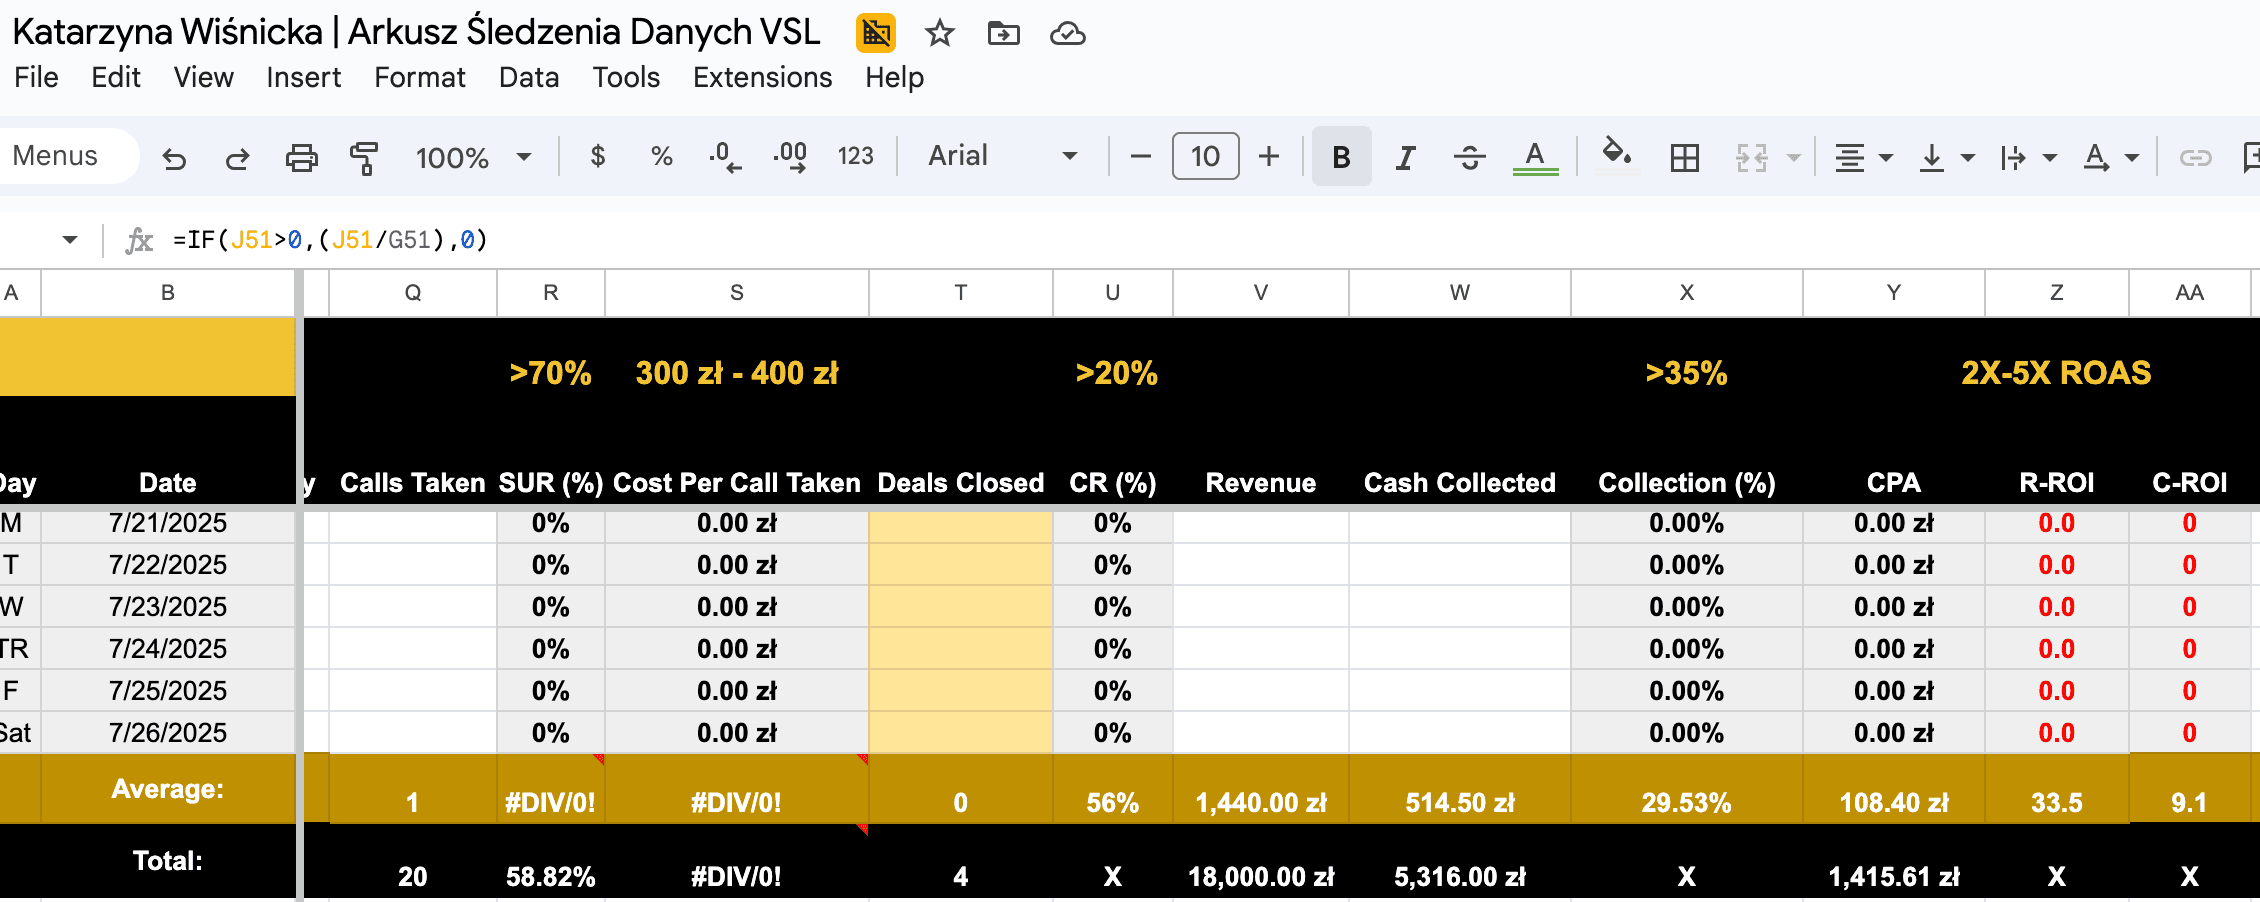Open horizontal align dropdown
2260x902 pixels.
pyautogui.click(x=1863, y=157)
